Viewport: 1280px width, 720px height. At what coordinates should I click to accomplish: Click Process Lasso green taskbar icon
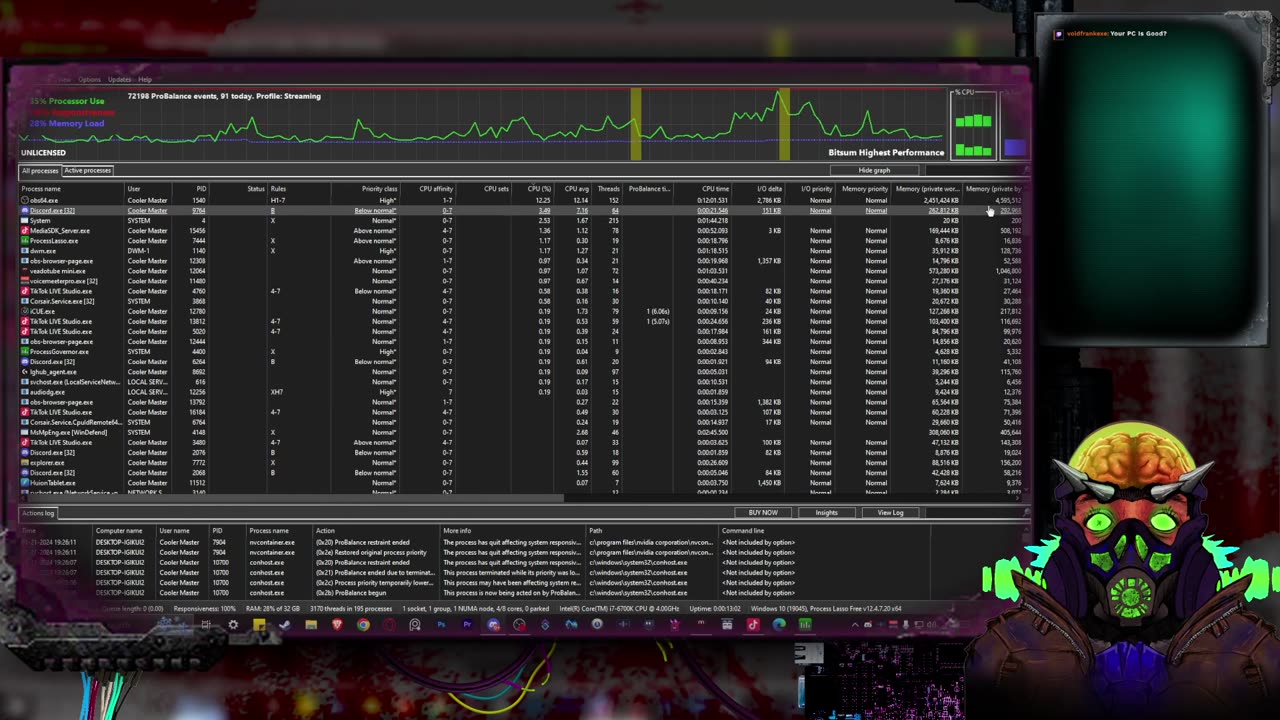[x=805, y=625]
